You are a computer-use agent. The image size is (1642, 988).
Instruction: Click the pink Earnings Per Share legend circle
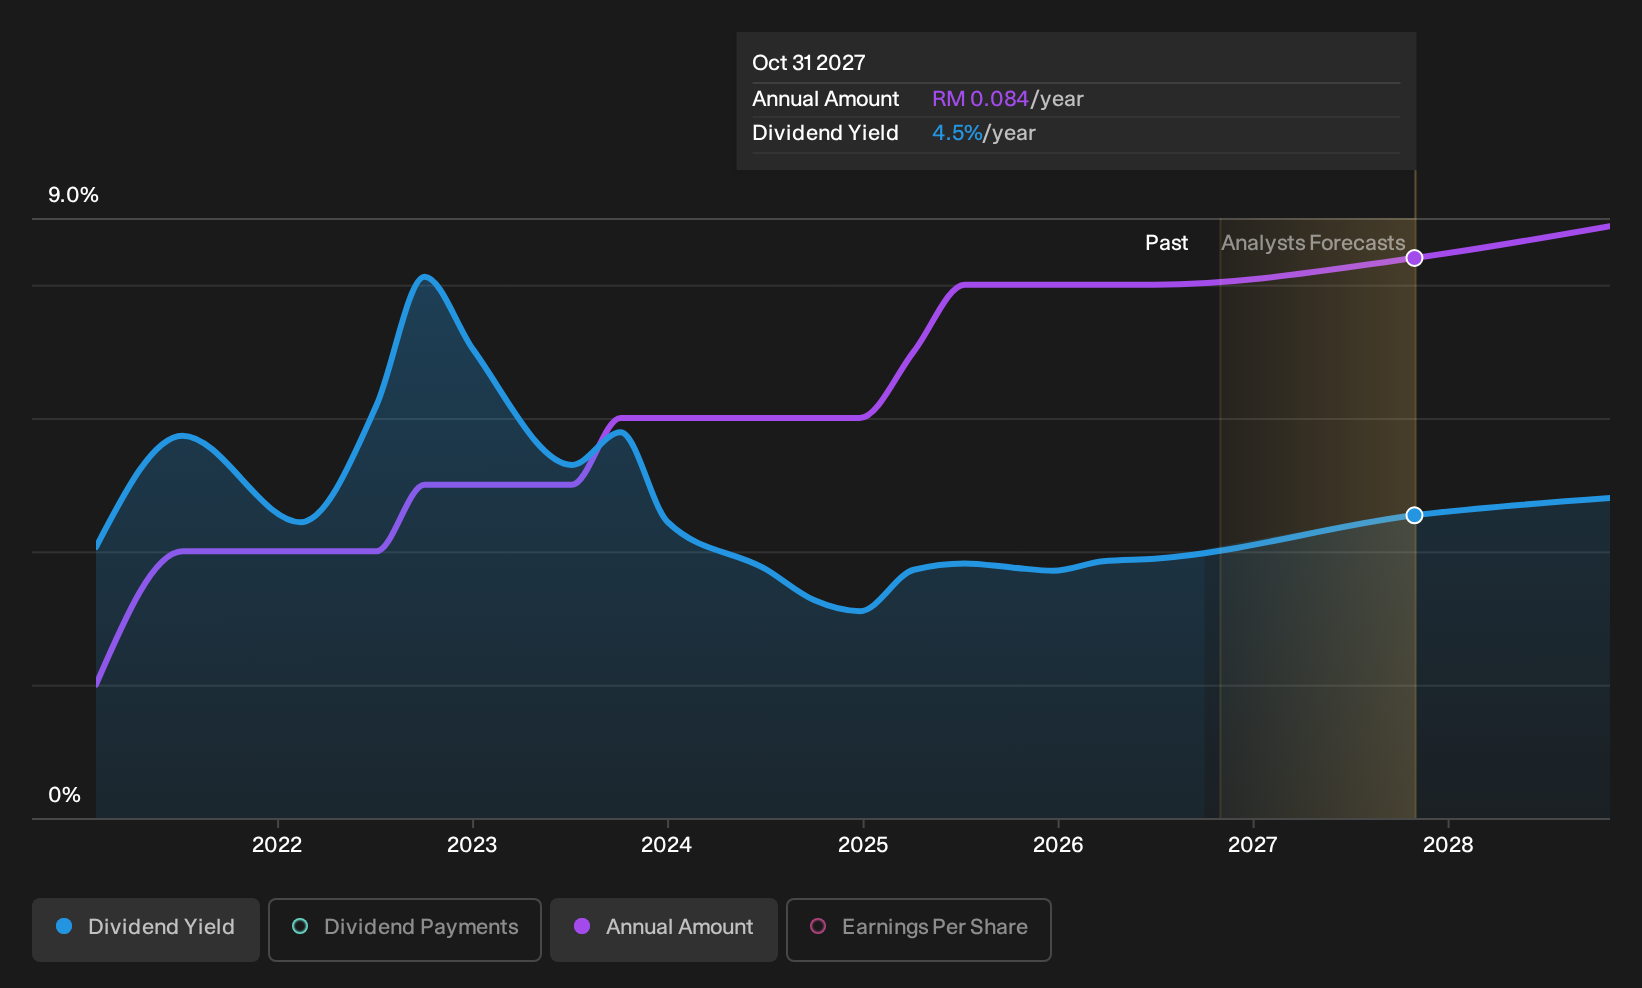pyautogui.click(x=818, y=927)
